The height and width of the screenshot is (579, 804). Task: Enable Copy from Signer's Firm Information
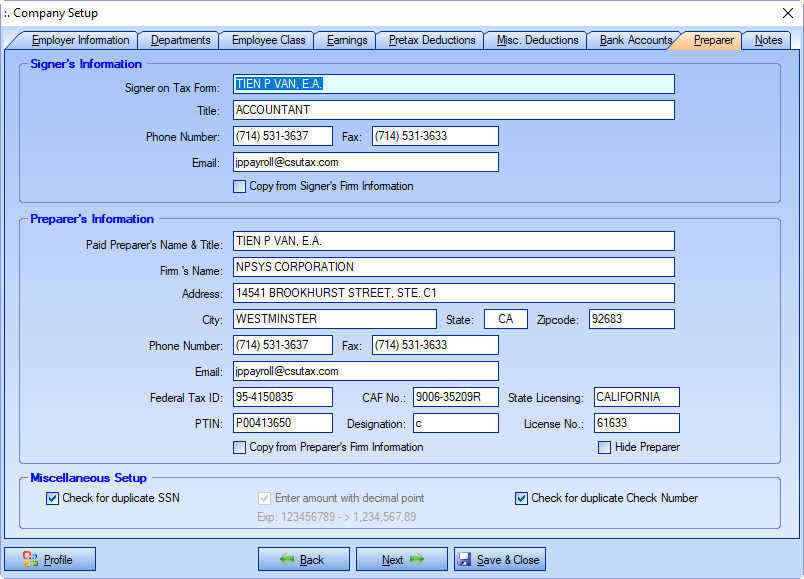[240, 186]
